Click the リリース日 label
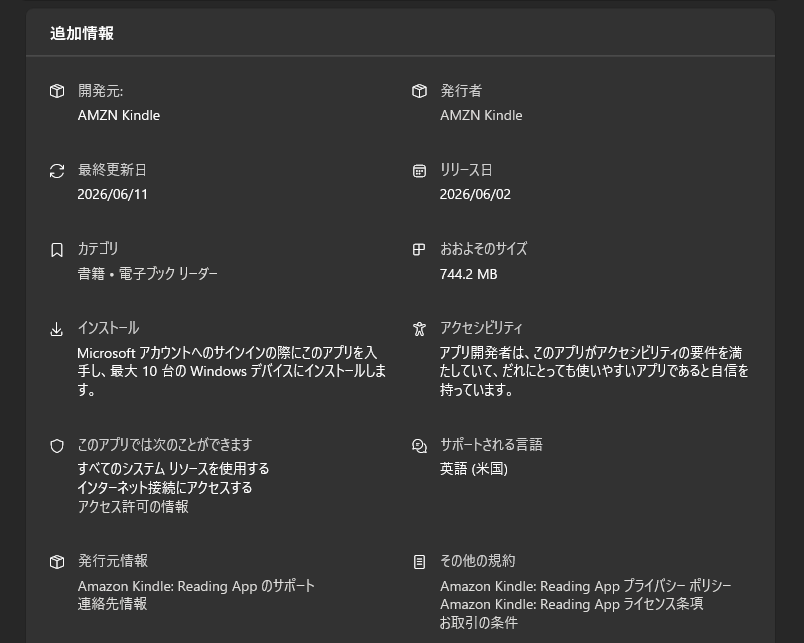804x643 pixels. (466, 170)
